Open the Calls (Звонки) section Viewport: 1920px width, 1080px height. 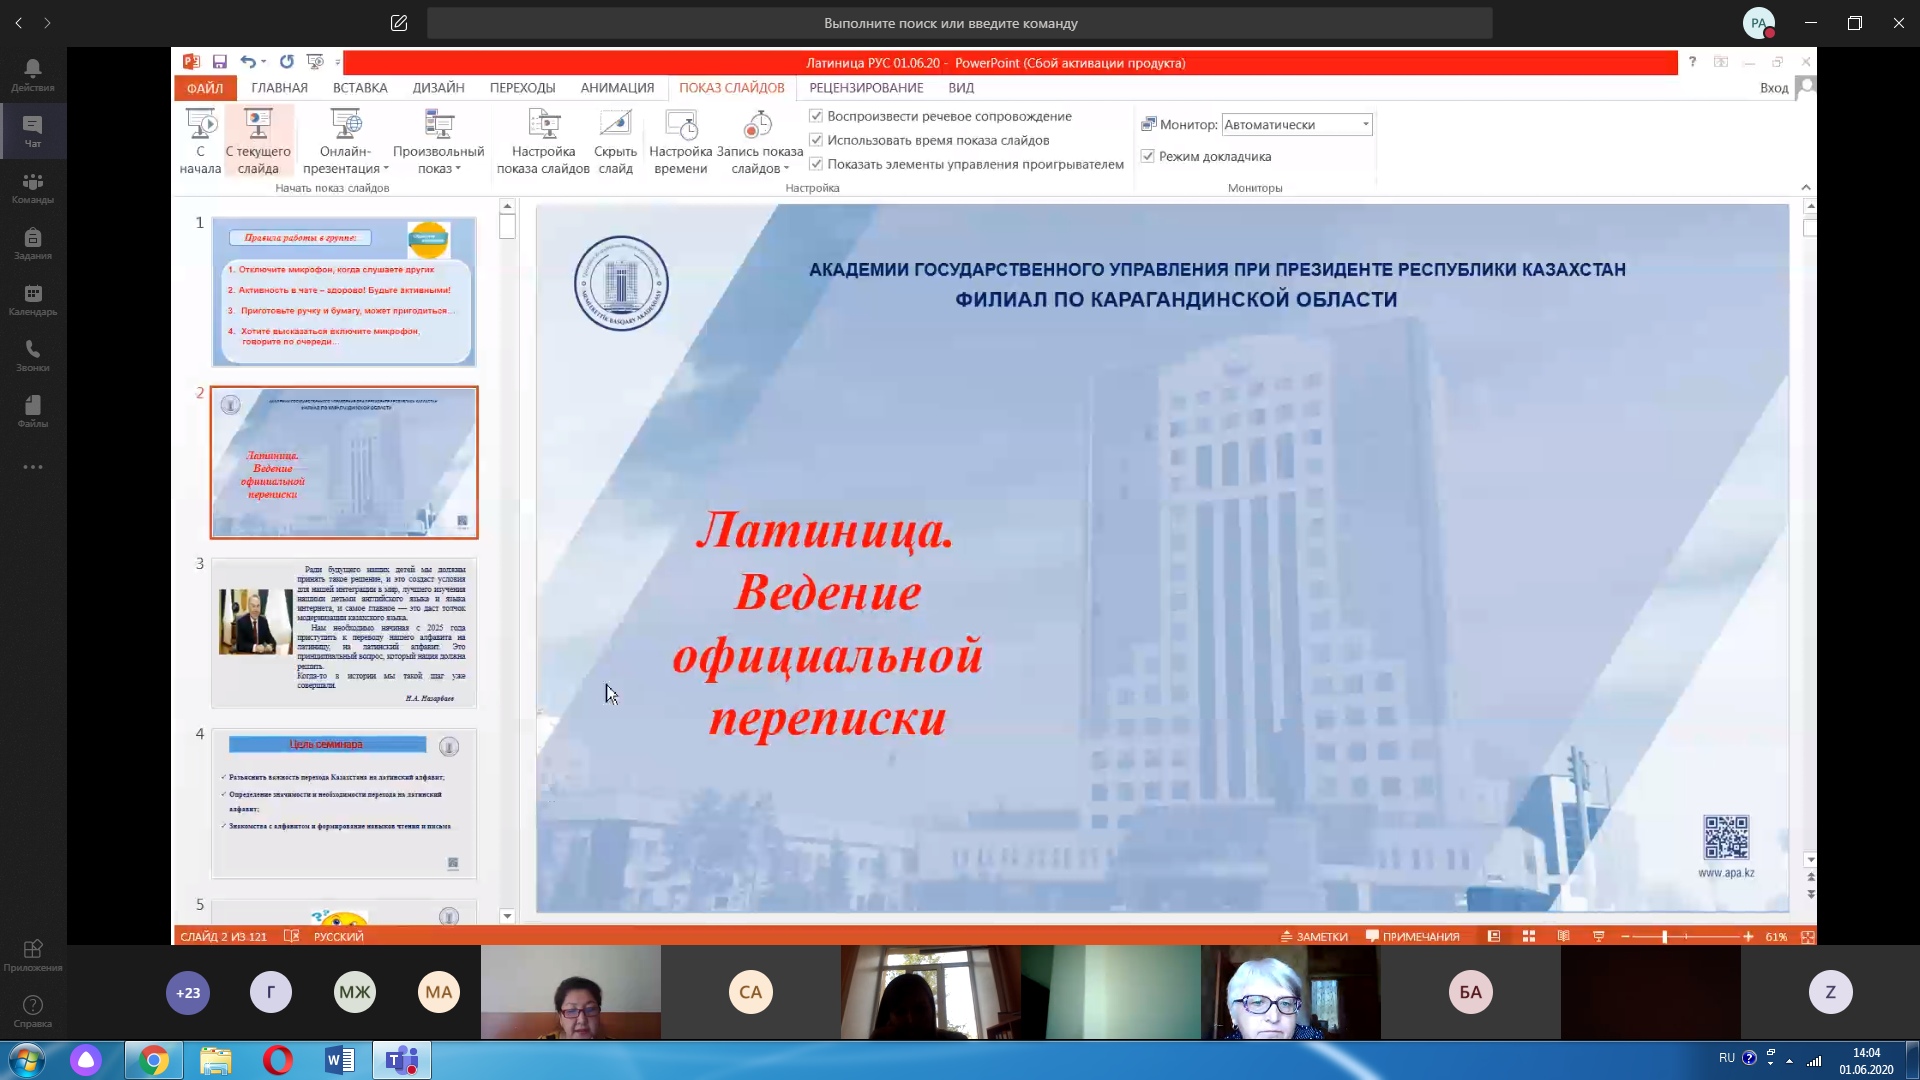click(x=33, y=355)
